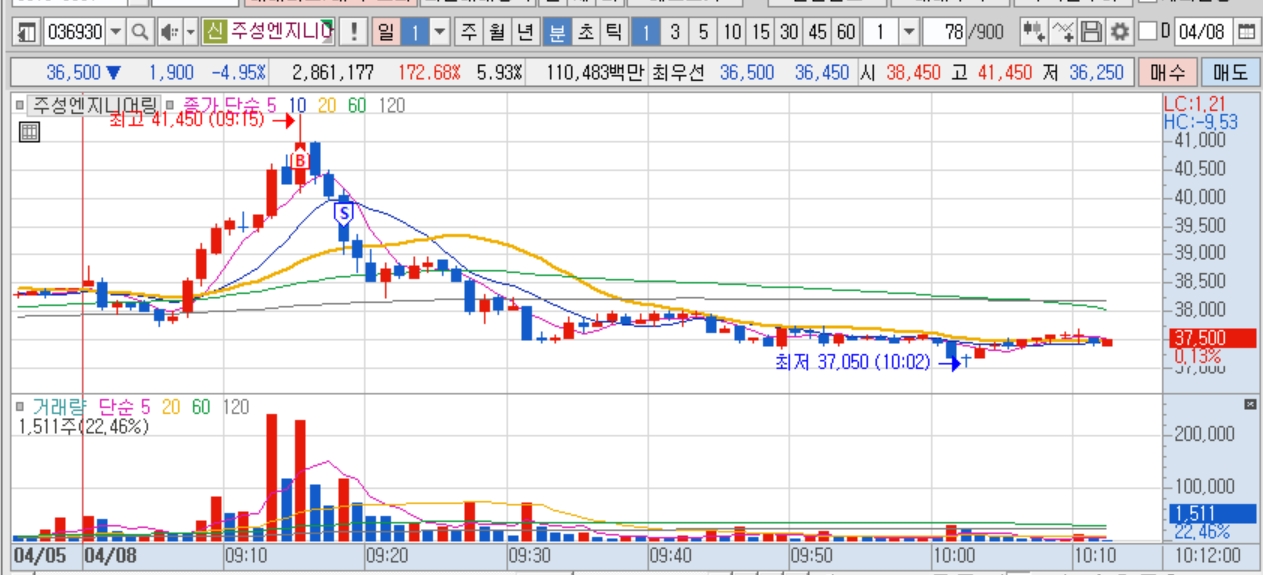Screen dimensions: 1263x575
Task: Click the stock search magnifier icon
Action: tap(140, 32)
